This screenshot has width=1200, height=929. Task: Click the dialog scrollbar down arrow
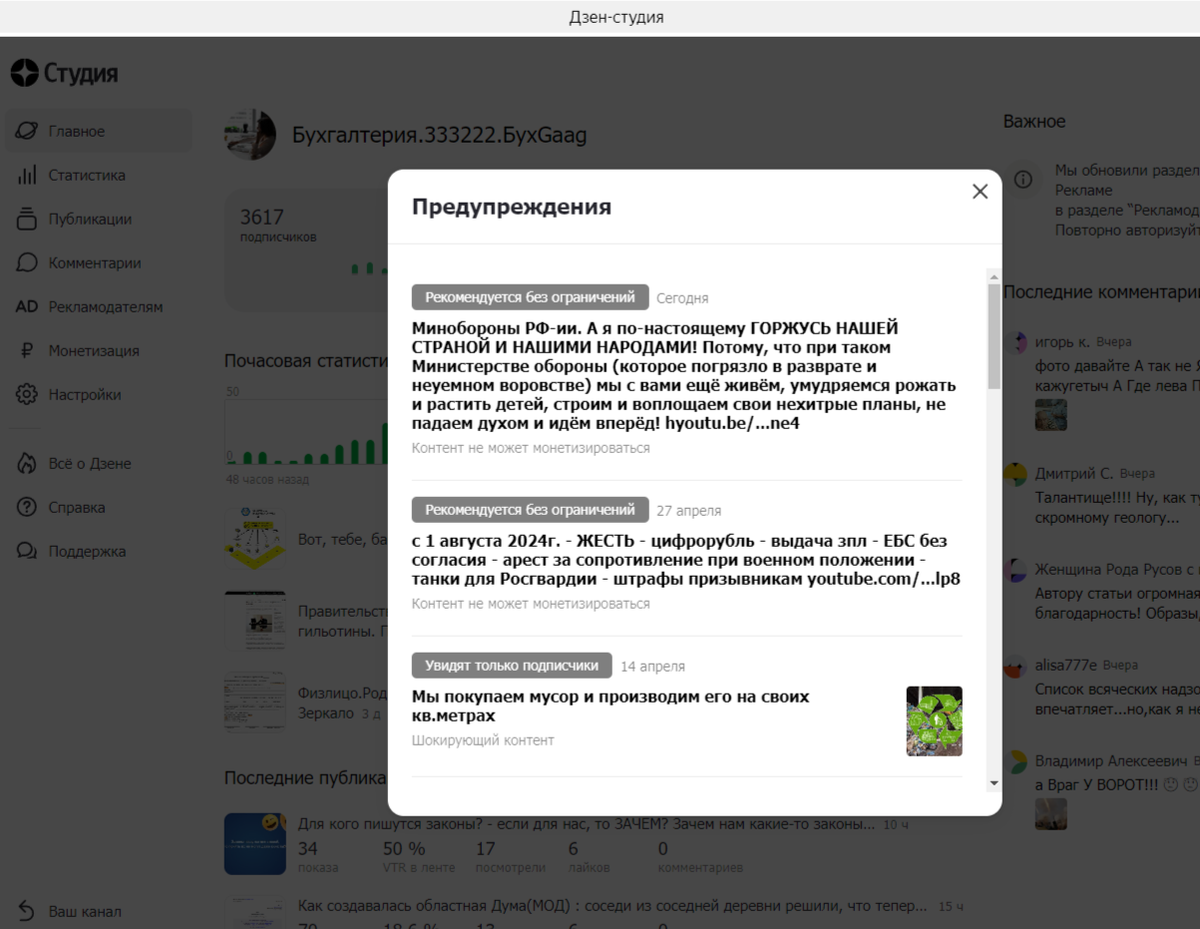click(993, 782)
